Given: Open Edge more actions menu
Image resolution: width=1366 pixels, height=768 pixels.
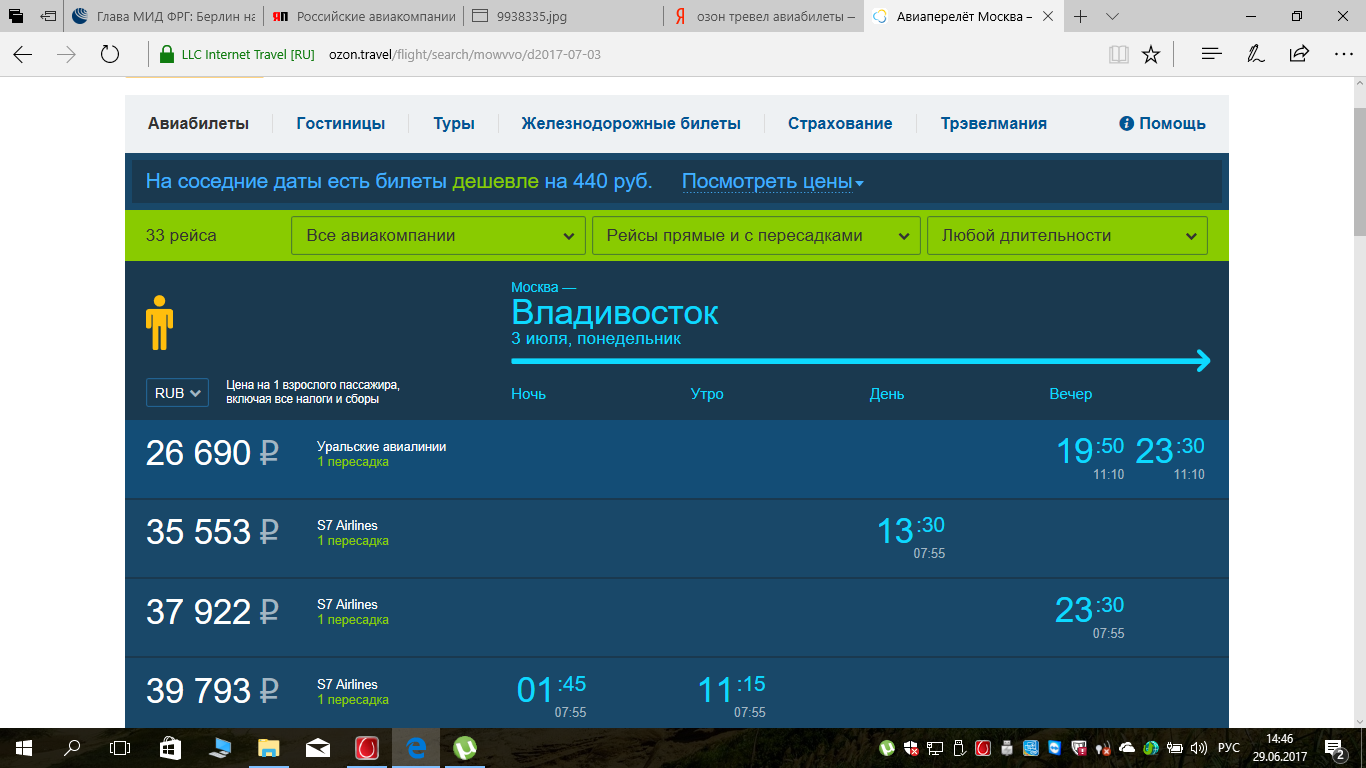Looking at the screenshot, I should pyautogui.click(x=1343, y=54).
